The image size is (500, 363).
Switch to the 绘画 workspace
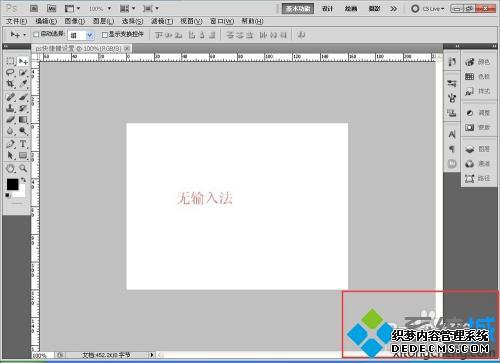(x=351, y=9)
